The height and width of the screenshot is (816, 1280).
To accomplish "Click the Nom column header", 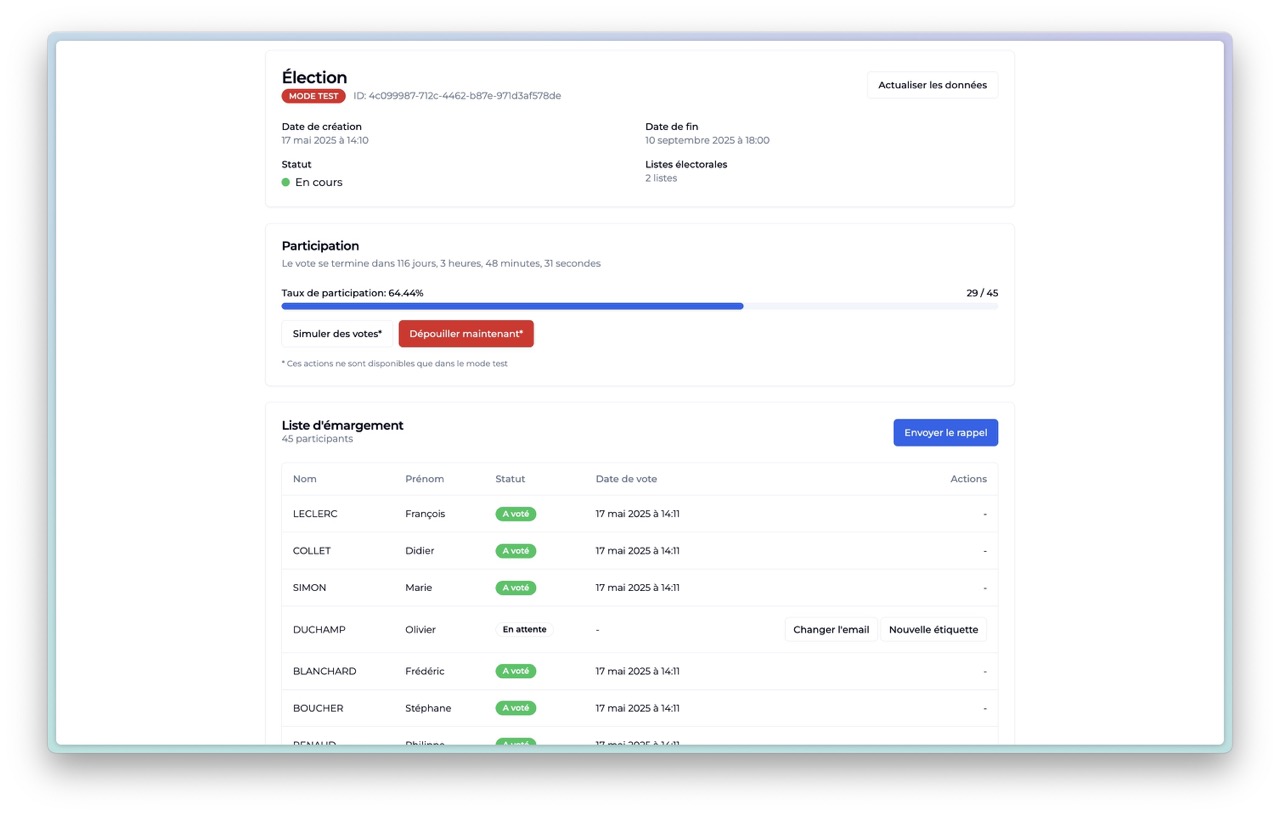I will coord(304,479).
